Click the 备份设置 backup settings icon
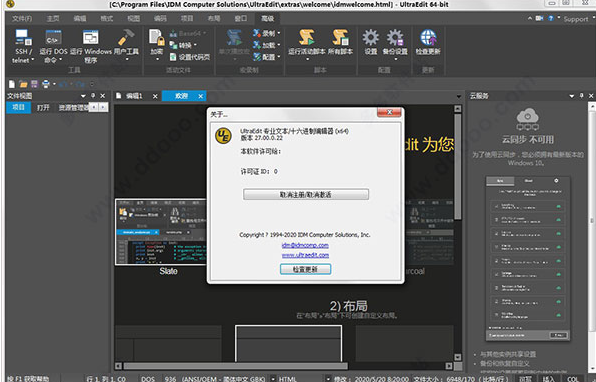Image resolution: width=596 pixels, height=382 pixels. [x=395, y=37]
